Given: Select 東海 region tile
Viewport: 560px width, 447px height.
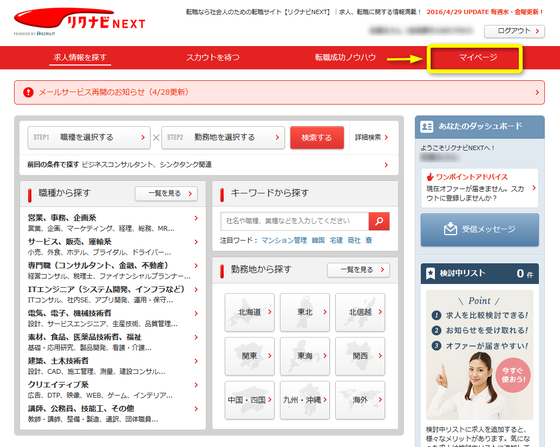Looking at the screenshot, I should point(305,356).
